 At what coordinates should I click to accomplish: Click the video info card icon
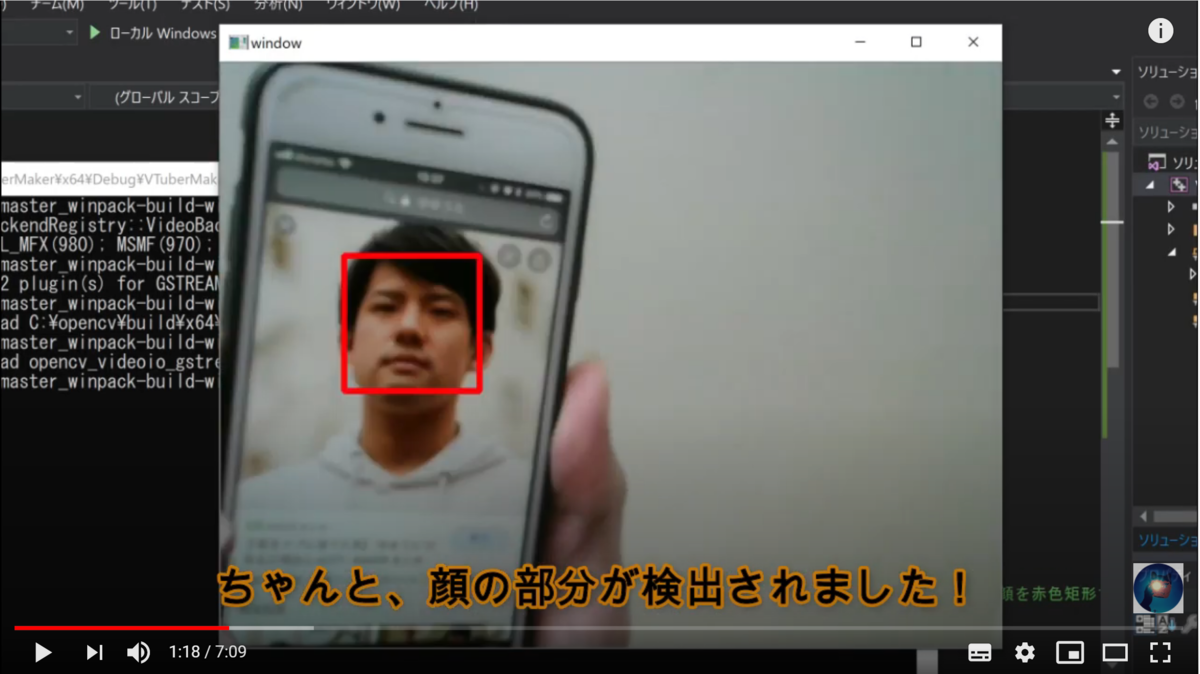coord(1160,31)
